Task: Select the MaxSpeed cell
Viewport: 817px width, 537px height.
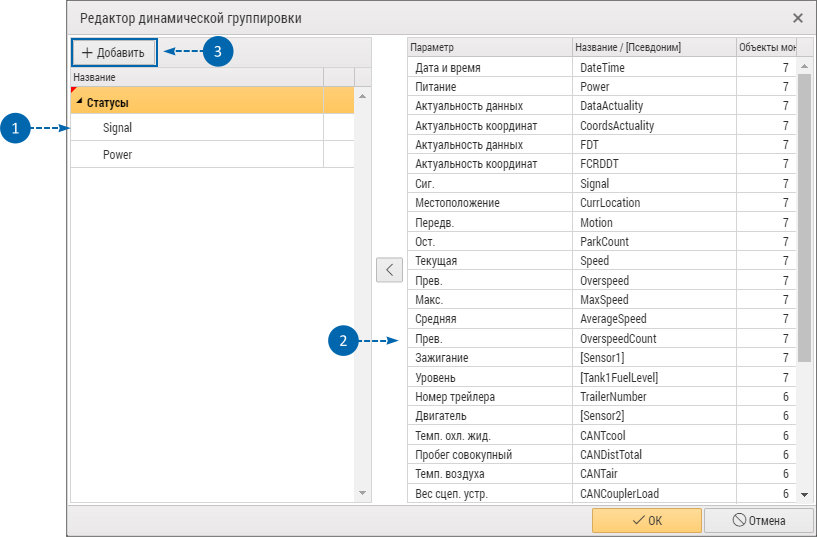Action: [654, 299]
